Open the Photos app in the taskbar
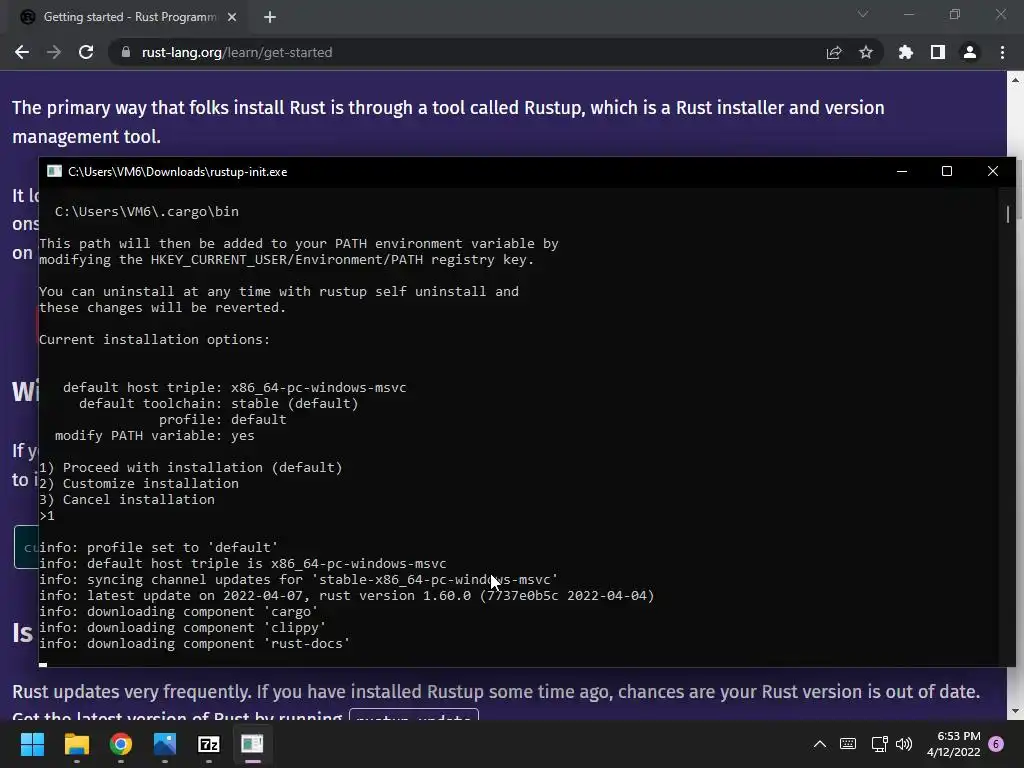 pos(165,744)
